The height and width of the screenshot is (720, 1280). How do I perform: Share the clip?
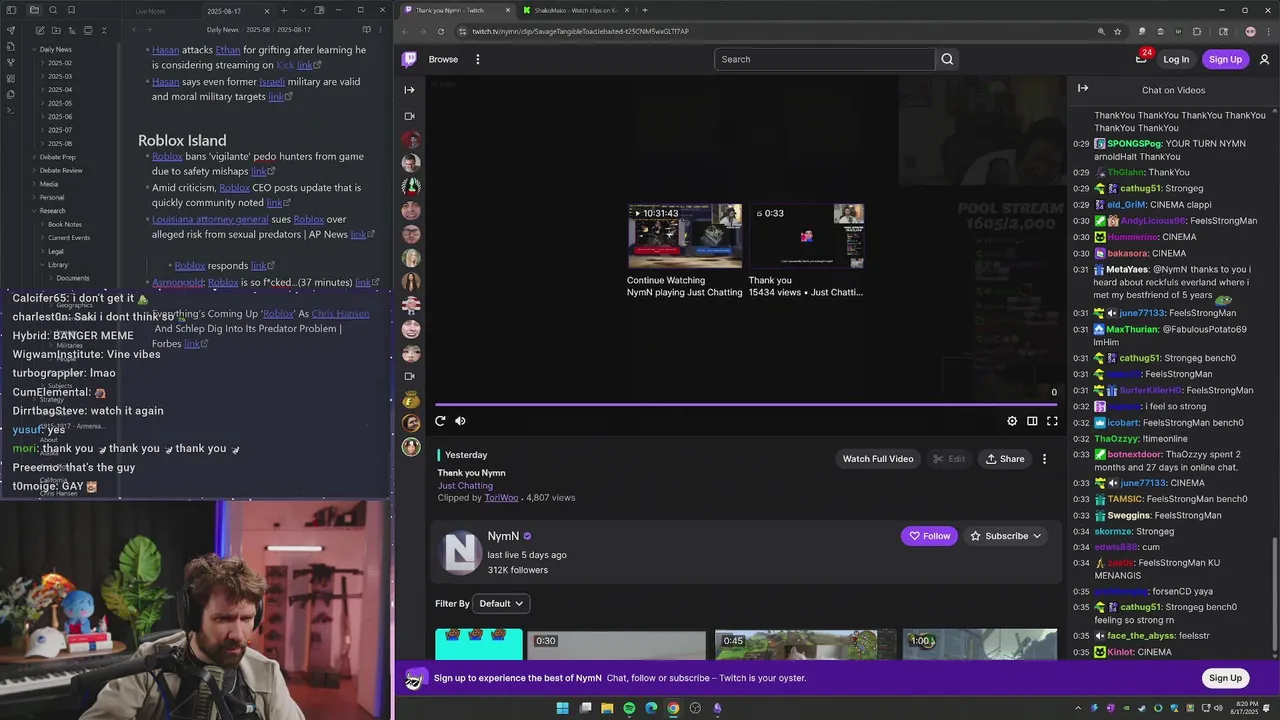tap(1005, 459)
